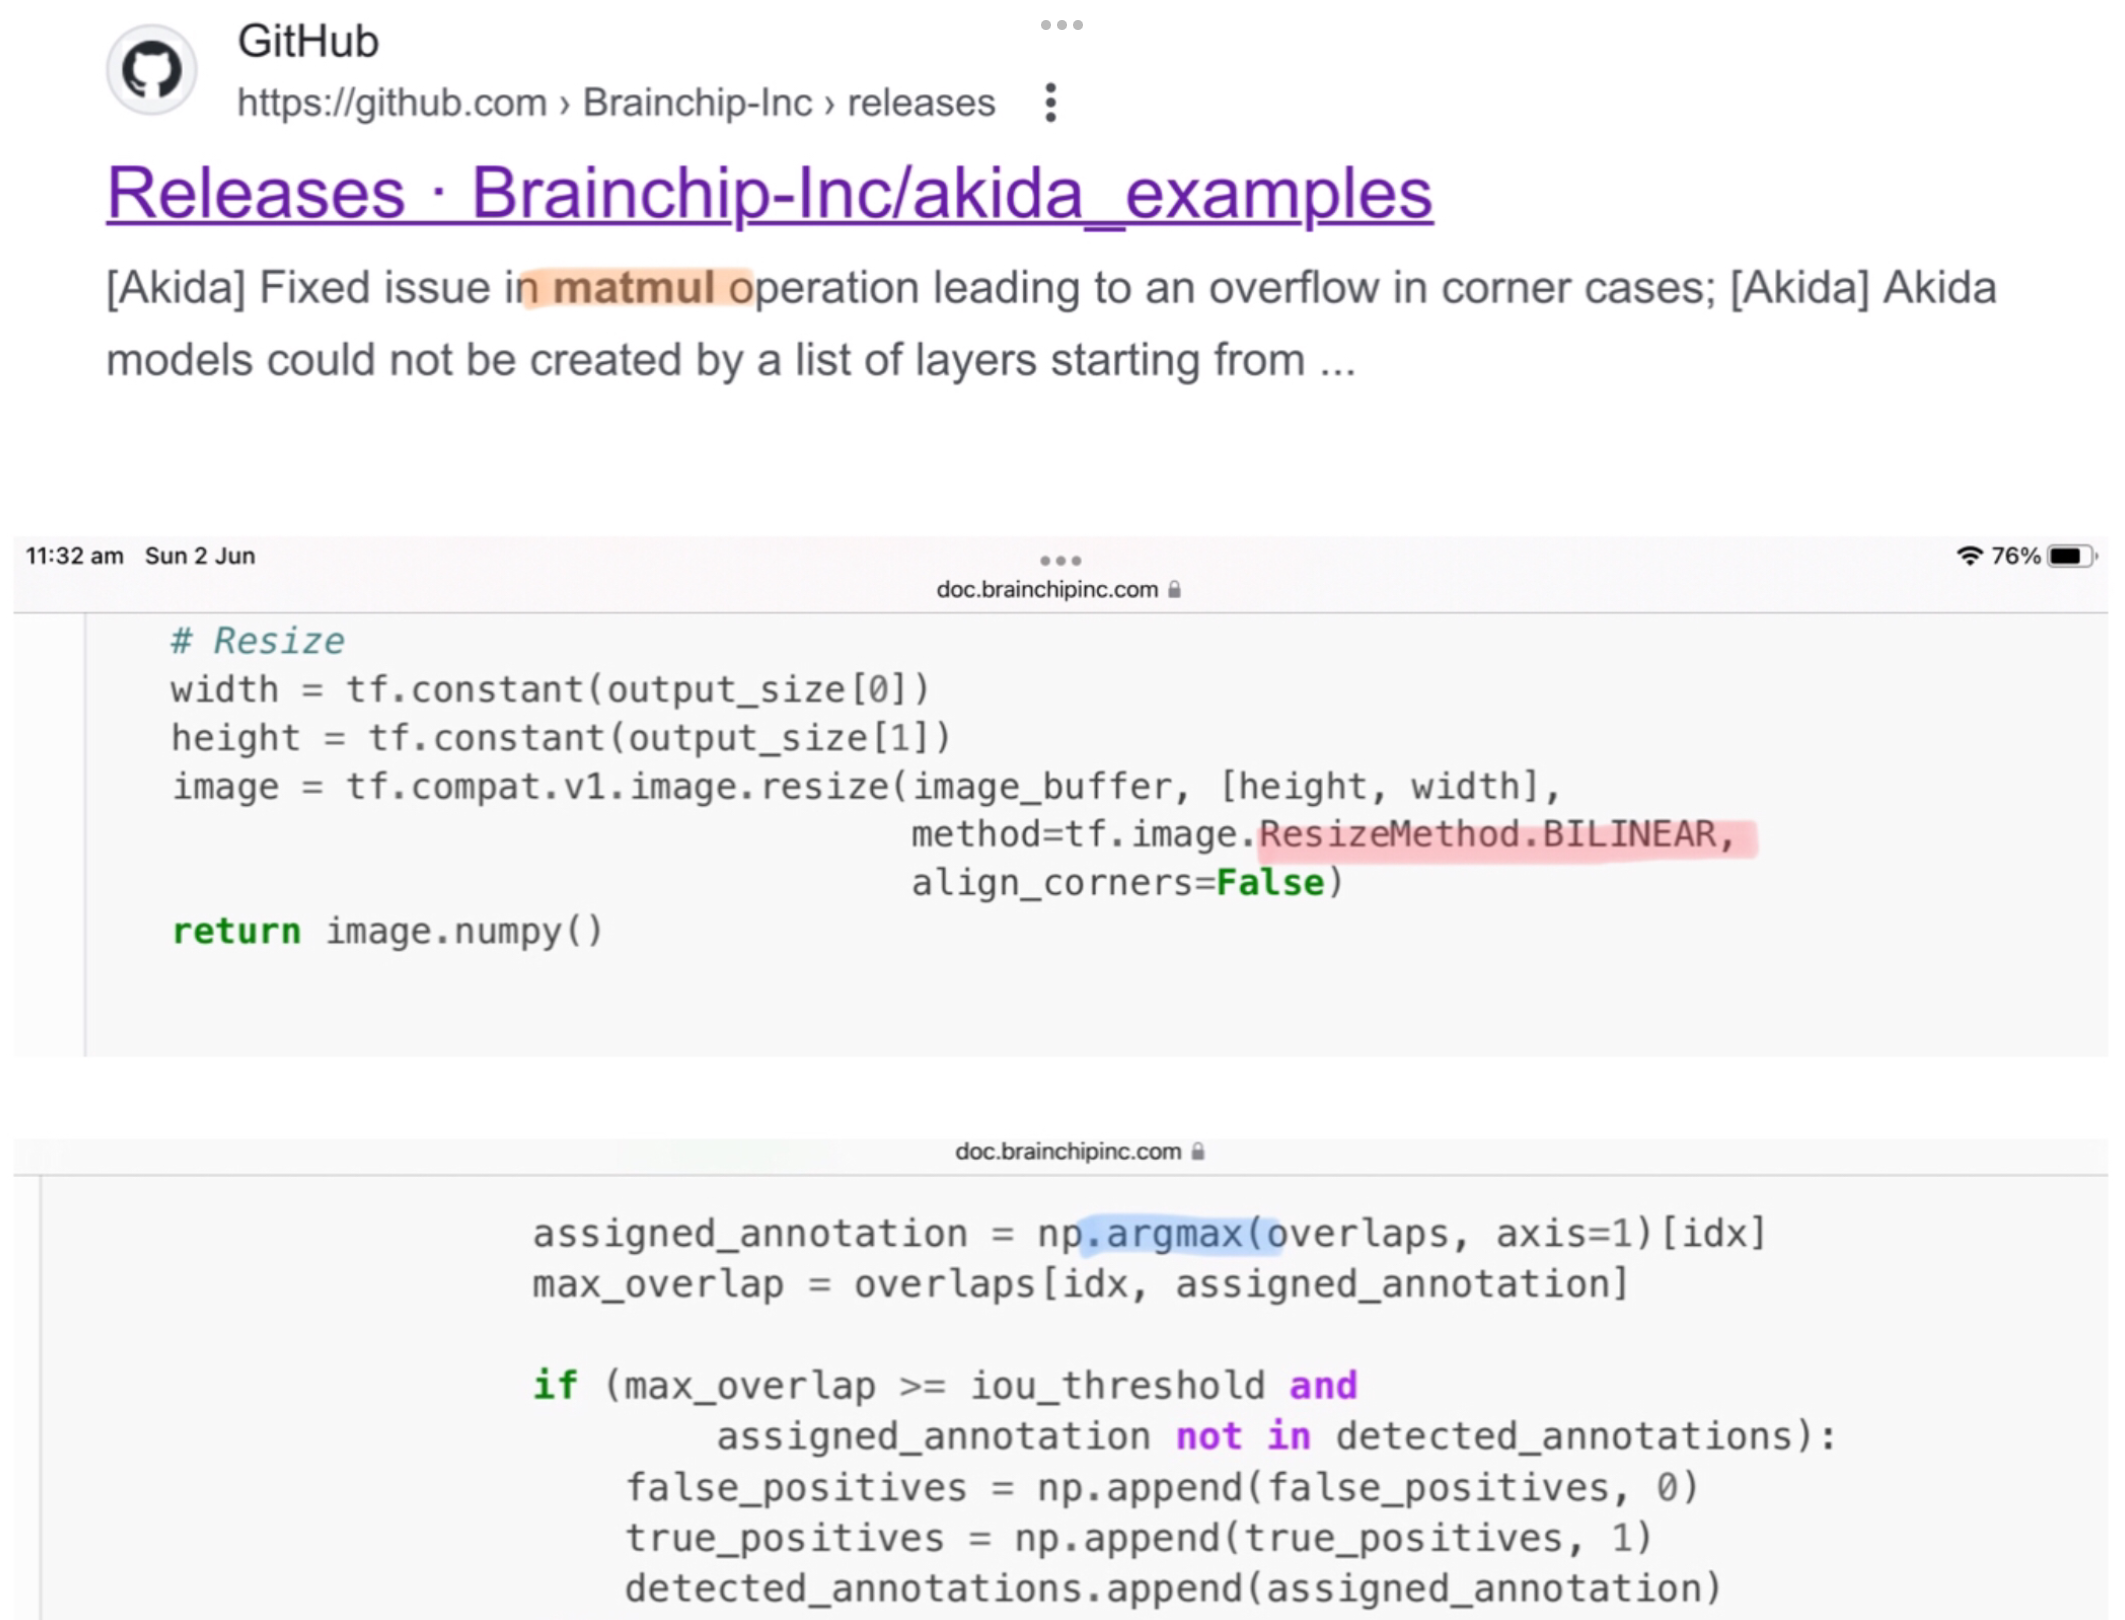2125x1620 pixels.
Task: Click the false_positives np.append line
Action: coord(1163,1488)
